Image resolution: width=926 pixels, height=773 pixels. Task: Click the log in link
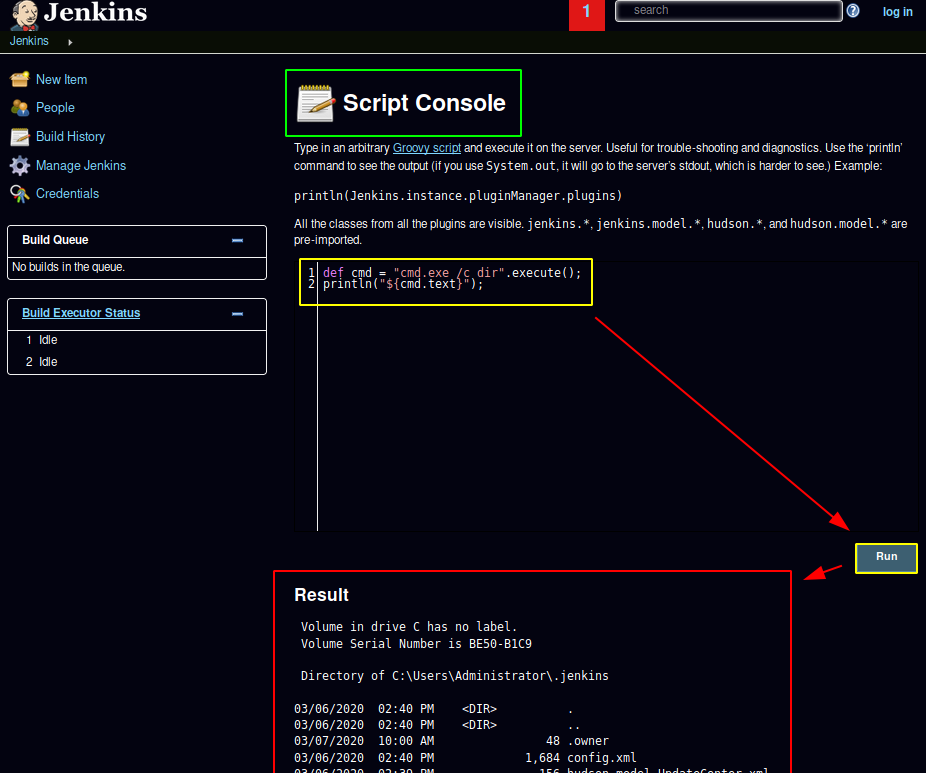[898, 12]
